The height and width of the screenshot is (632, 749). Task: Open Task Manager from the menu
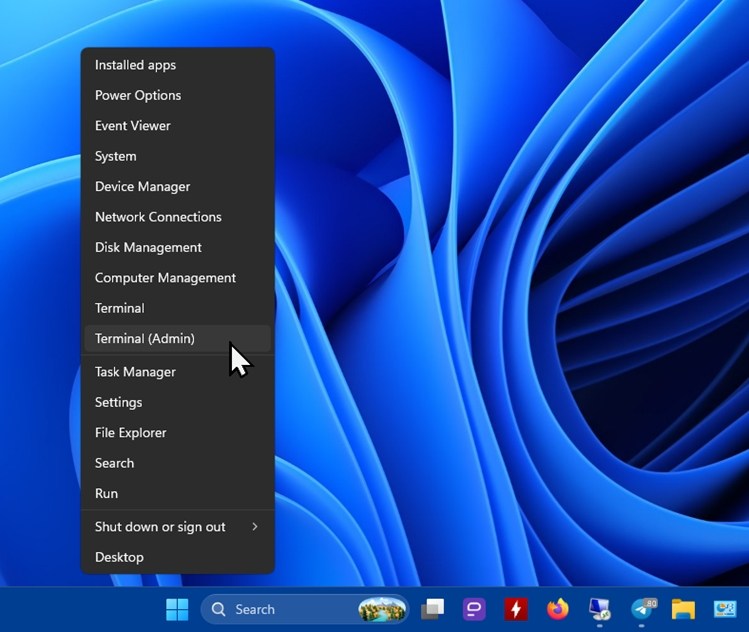point(178,372)
